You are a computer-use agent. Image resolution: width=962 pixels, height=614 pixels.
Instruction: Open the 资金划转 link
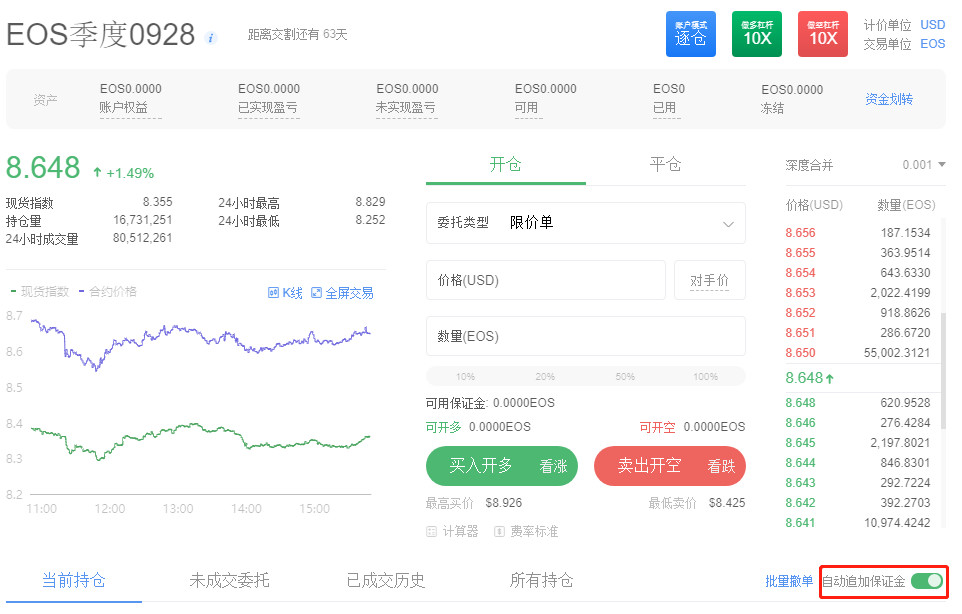click(889, 99)
